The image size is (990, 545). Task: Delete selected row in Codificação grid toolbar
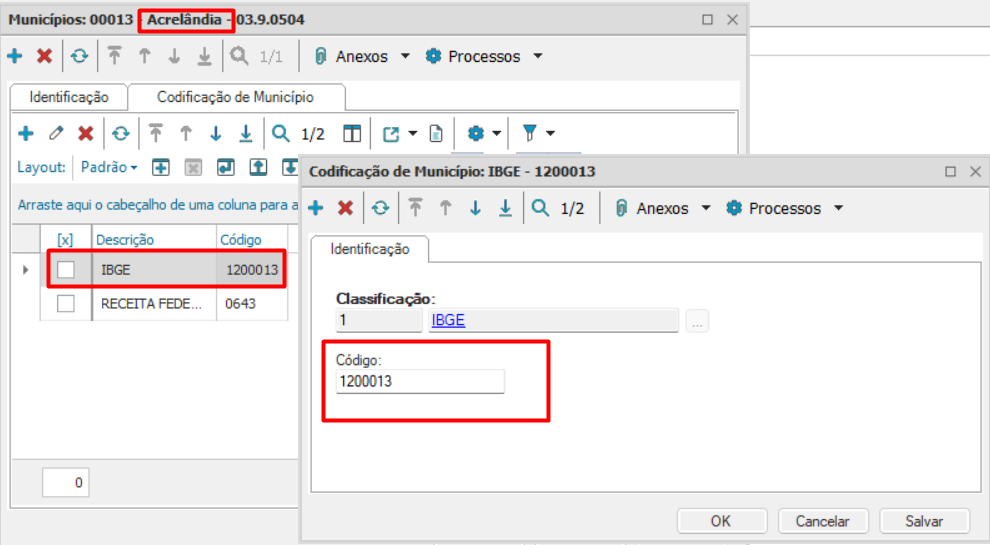click(x=86, y=133)
